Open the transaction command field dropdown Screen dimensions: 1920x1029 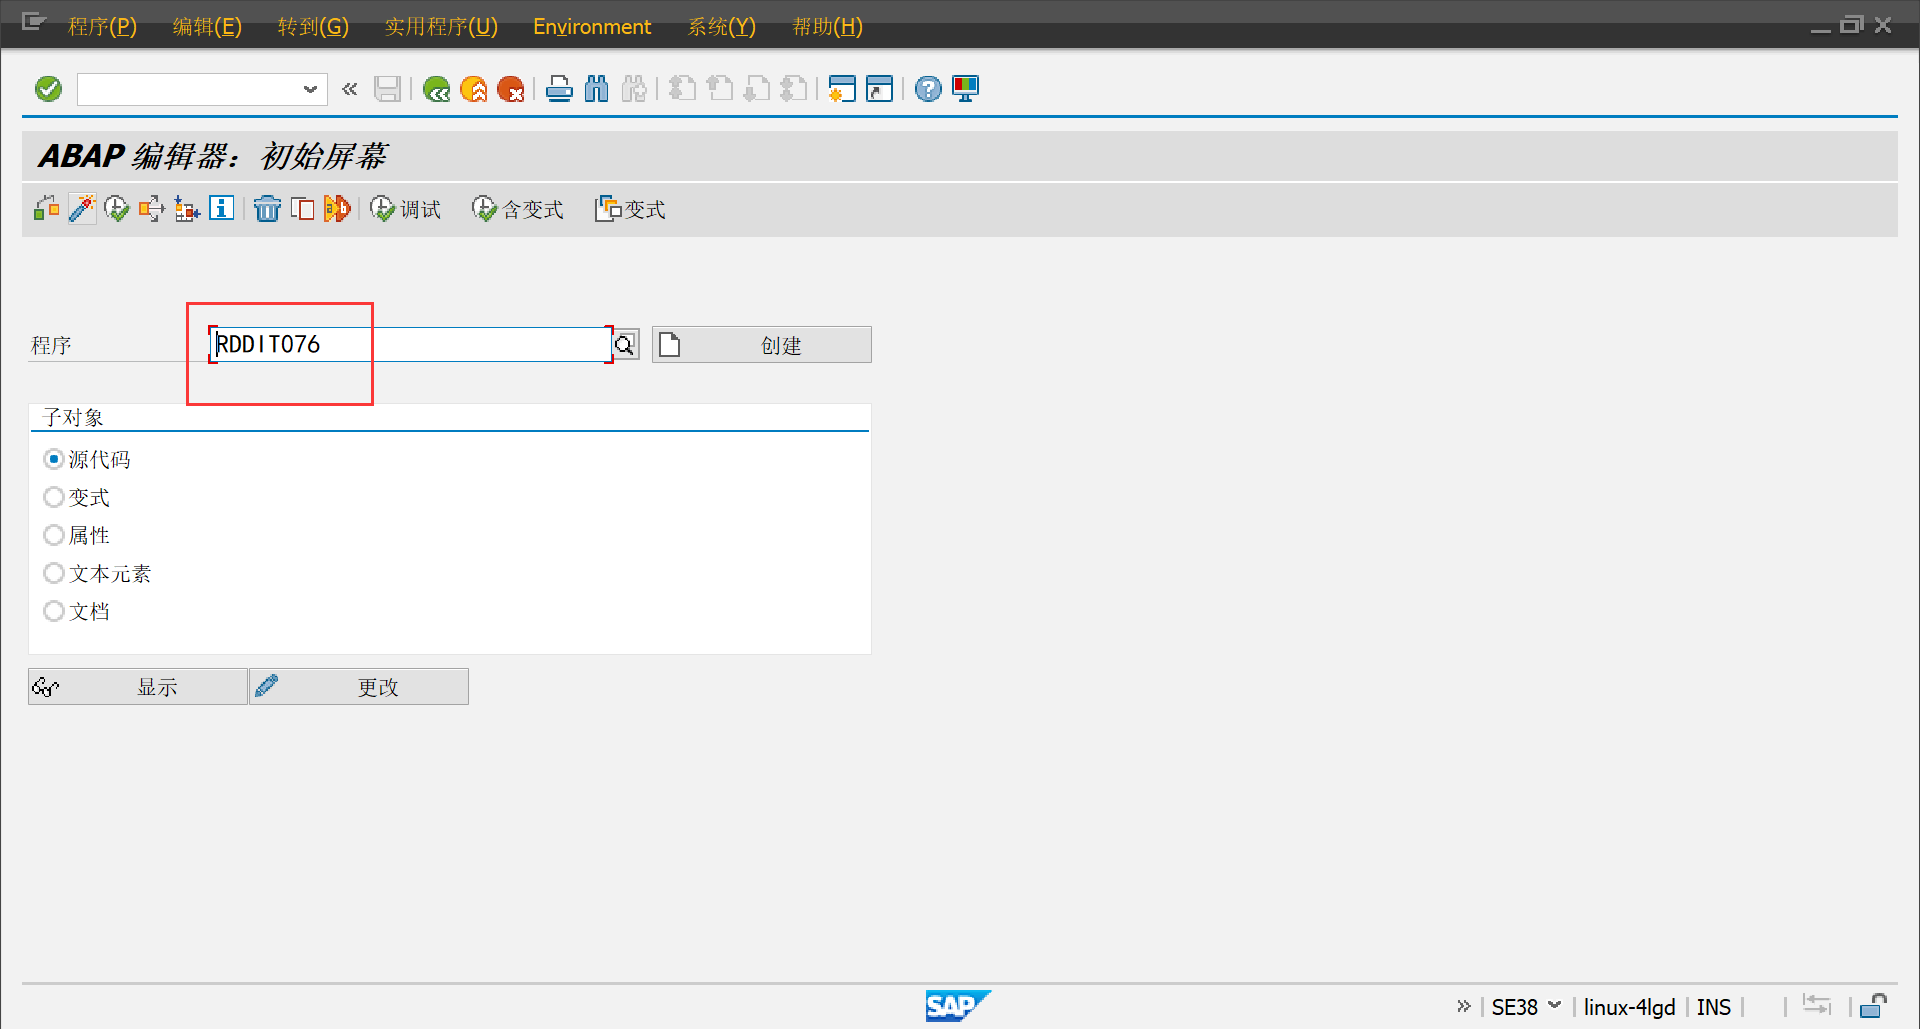(x=310, y=89)
